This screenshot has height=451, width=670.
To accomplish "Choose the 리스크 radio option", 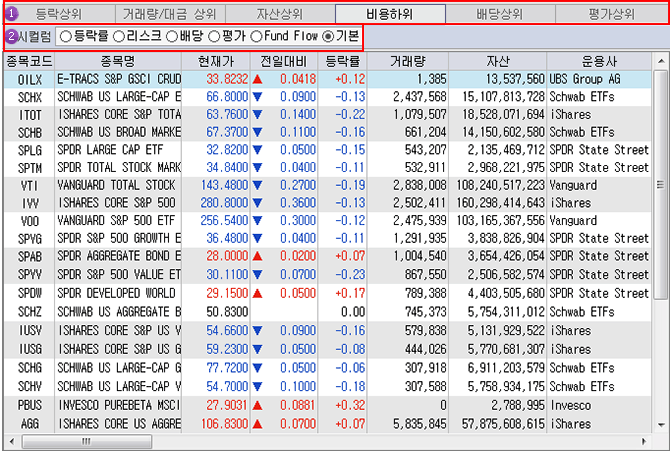I will click(x=118, y=37).
